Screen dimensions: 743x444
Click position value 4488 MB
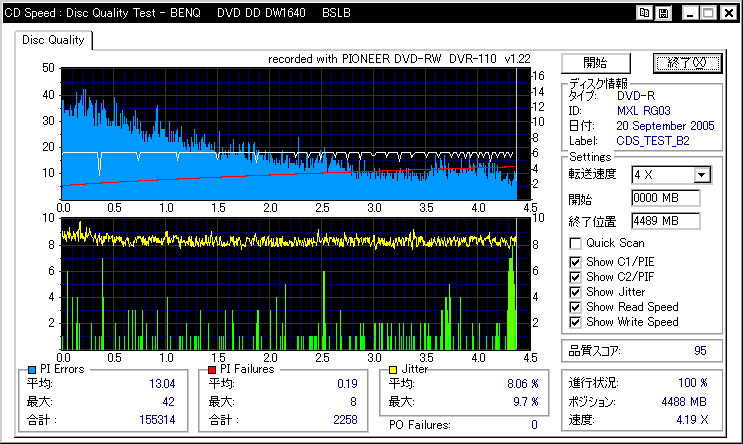[x=684, y=402]
